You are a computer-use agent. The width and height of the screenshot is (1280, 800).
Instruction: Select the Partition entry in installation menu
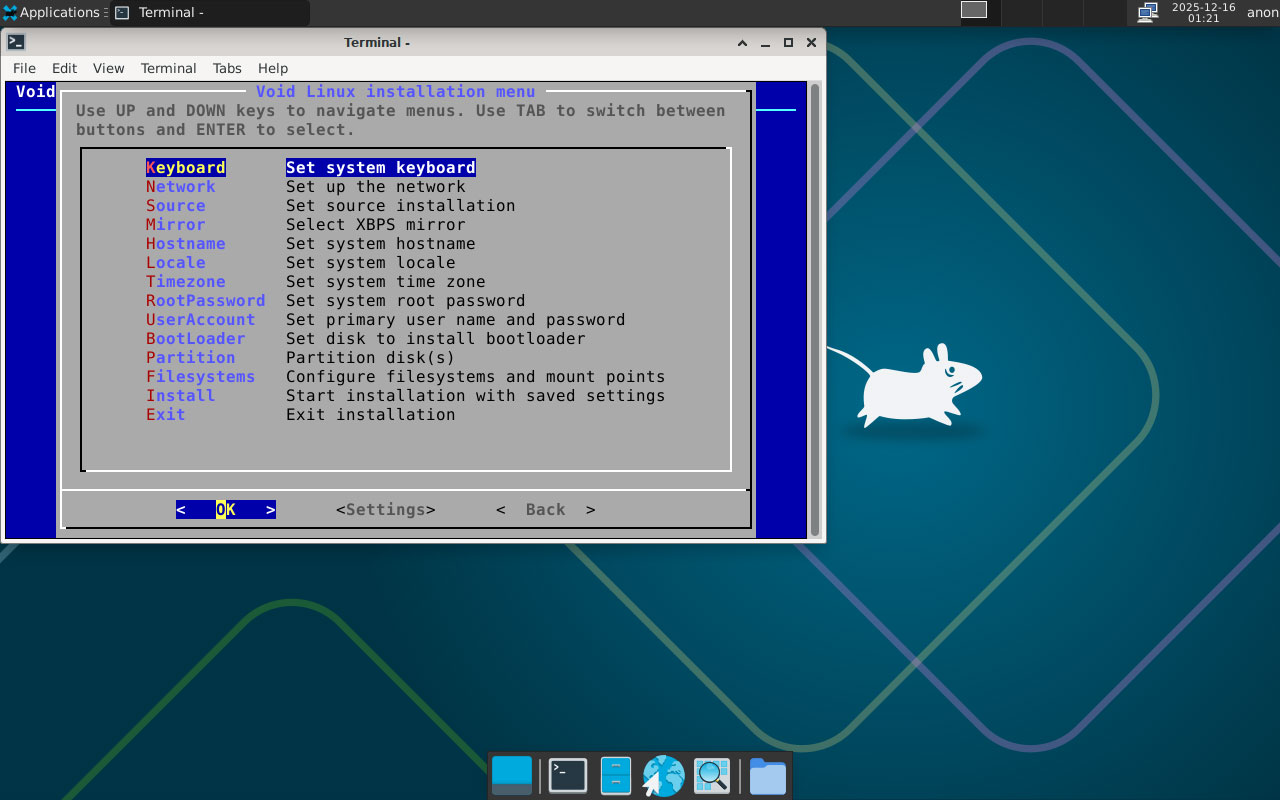[x=191, y=358]
